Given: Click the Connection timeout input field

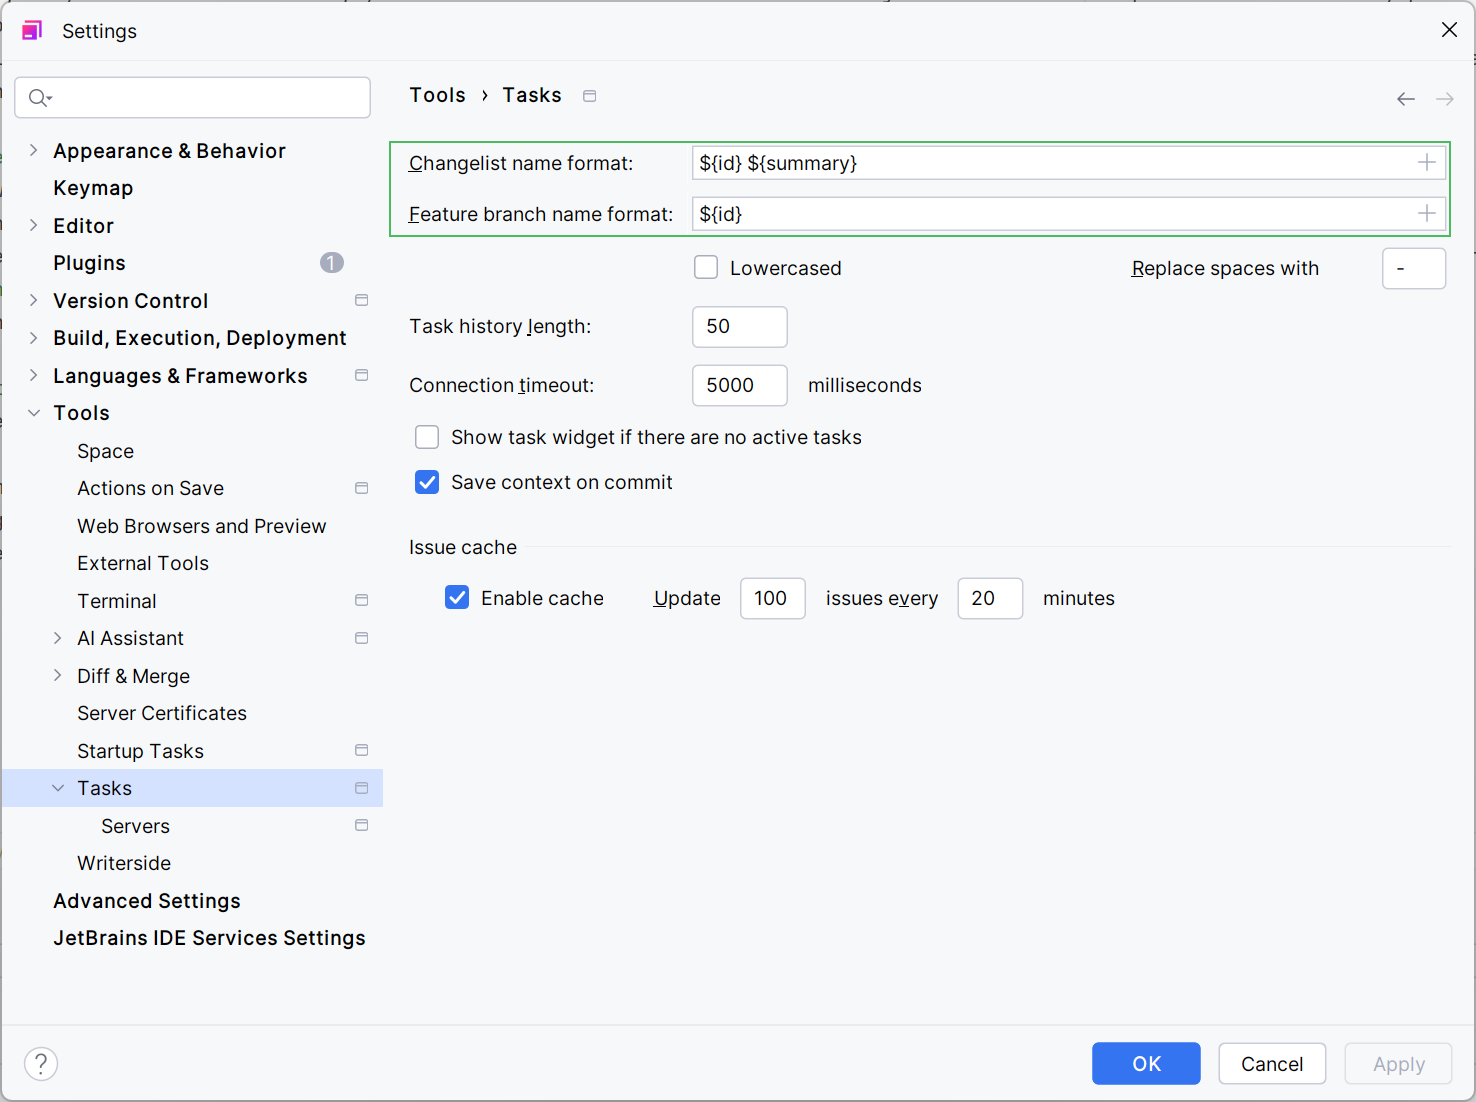Looking at the screenshot, I should click(x=739, y=386).
